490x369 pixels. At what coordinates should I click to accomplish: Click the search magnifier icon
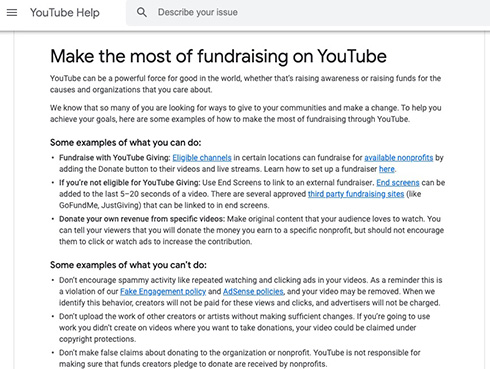142,12
